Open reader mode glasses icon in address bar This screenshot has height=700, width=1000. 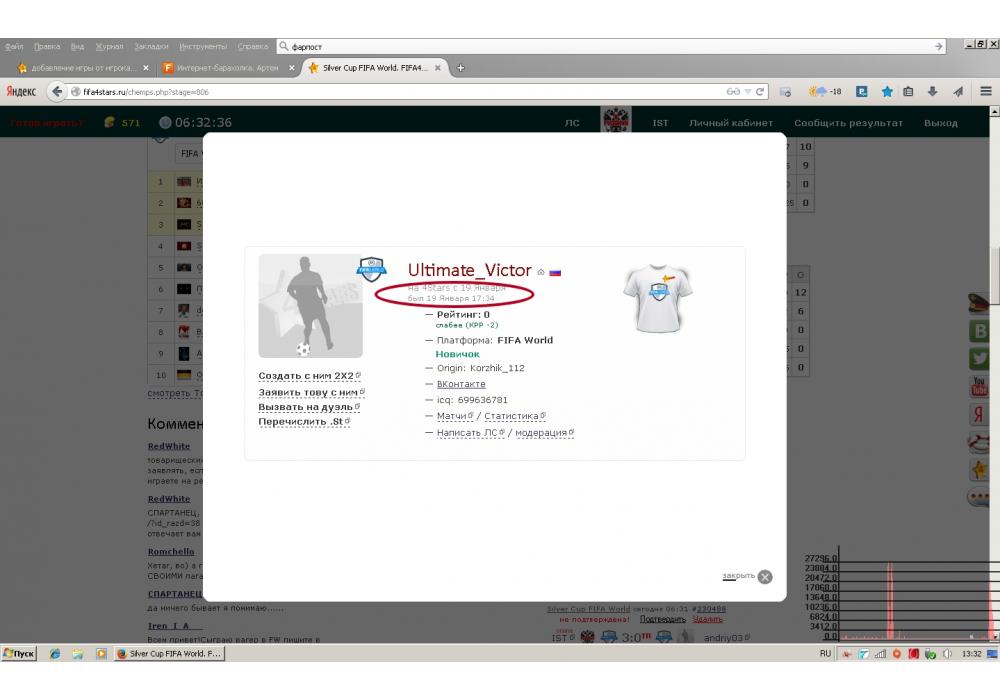click(x=733, y=92)
